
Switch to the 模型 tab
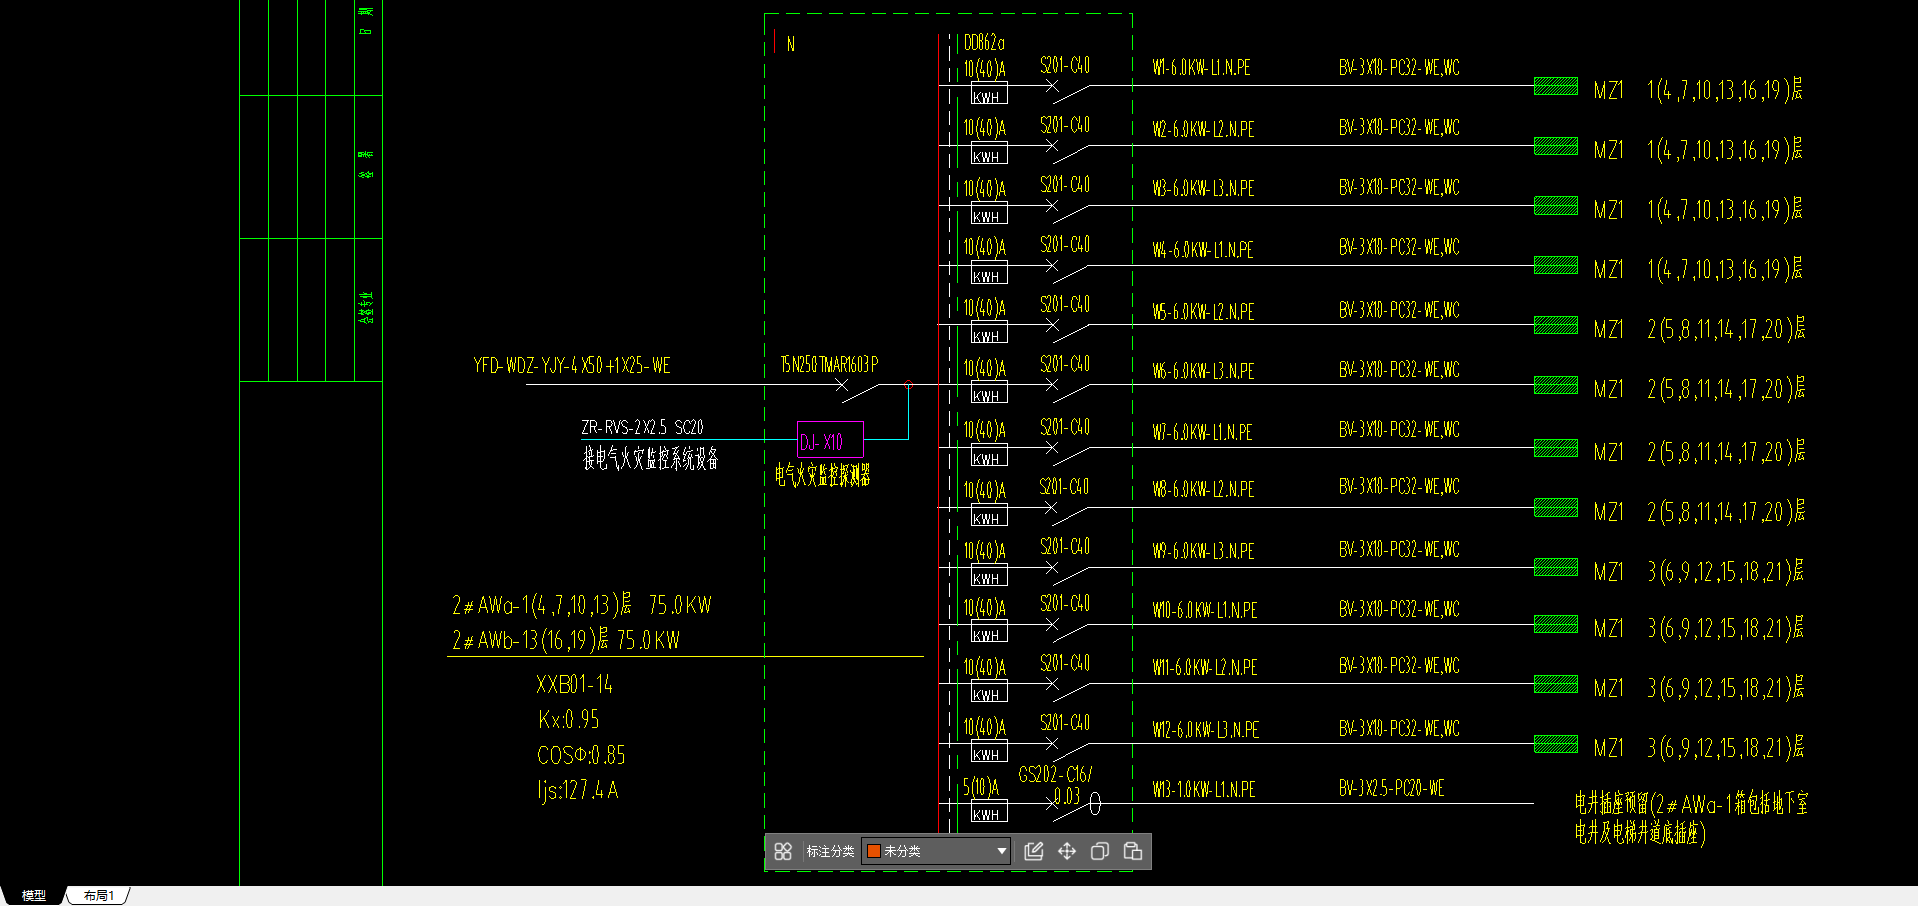[x=34, y=896]
